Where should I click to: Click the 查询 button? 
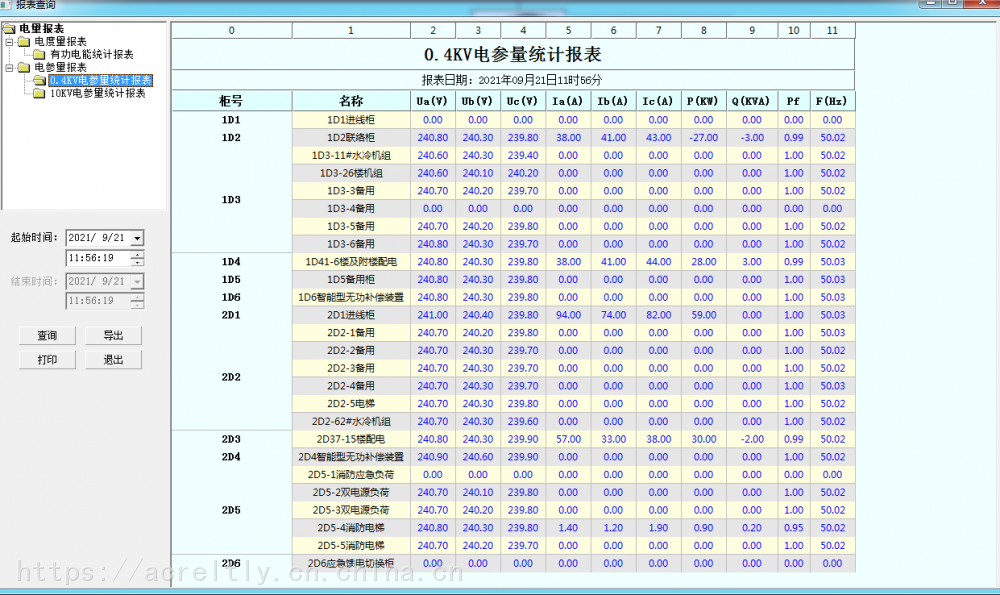[x=47, y=335]
